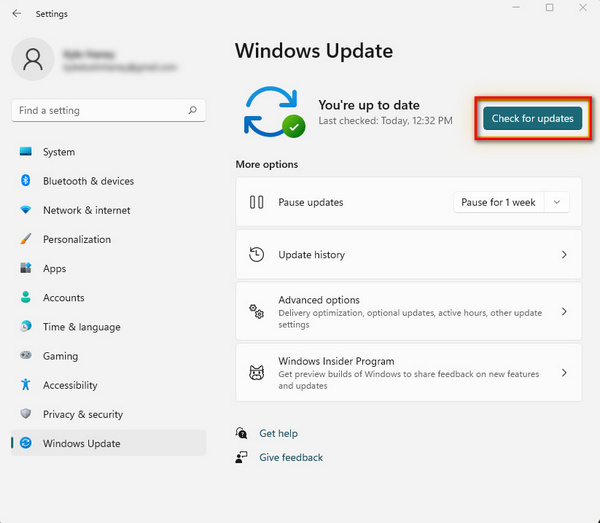Click the Accounts person icon

click(x=26, y=297)
